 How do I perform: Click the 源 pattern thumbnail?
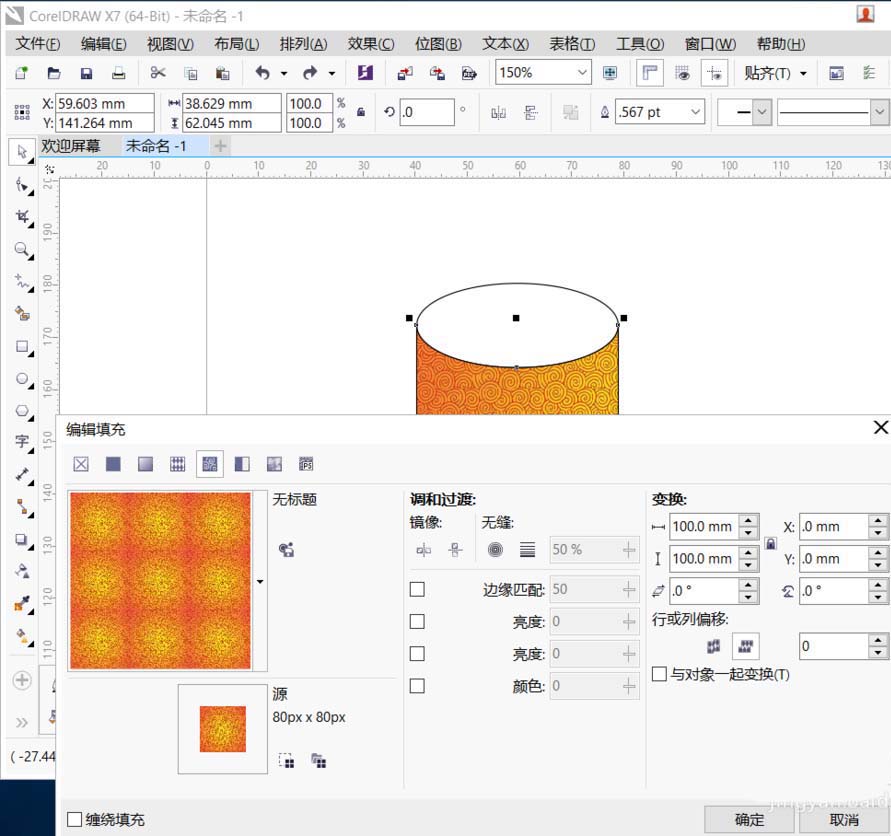pos(222,729)
